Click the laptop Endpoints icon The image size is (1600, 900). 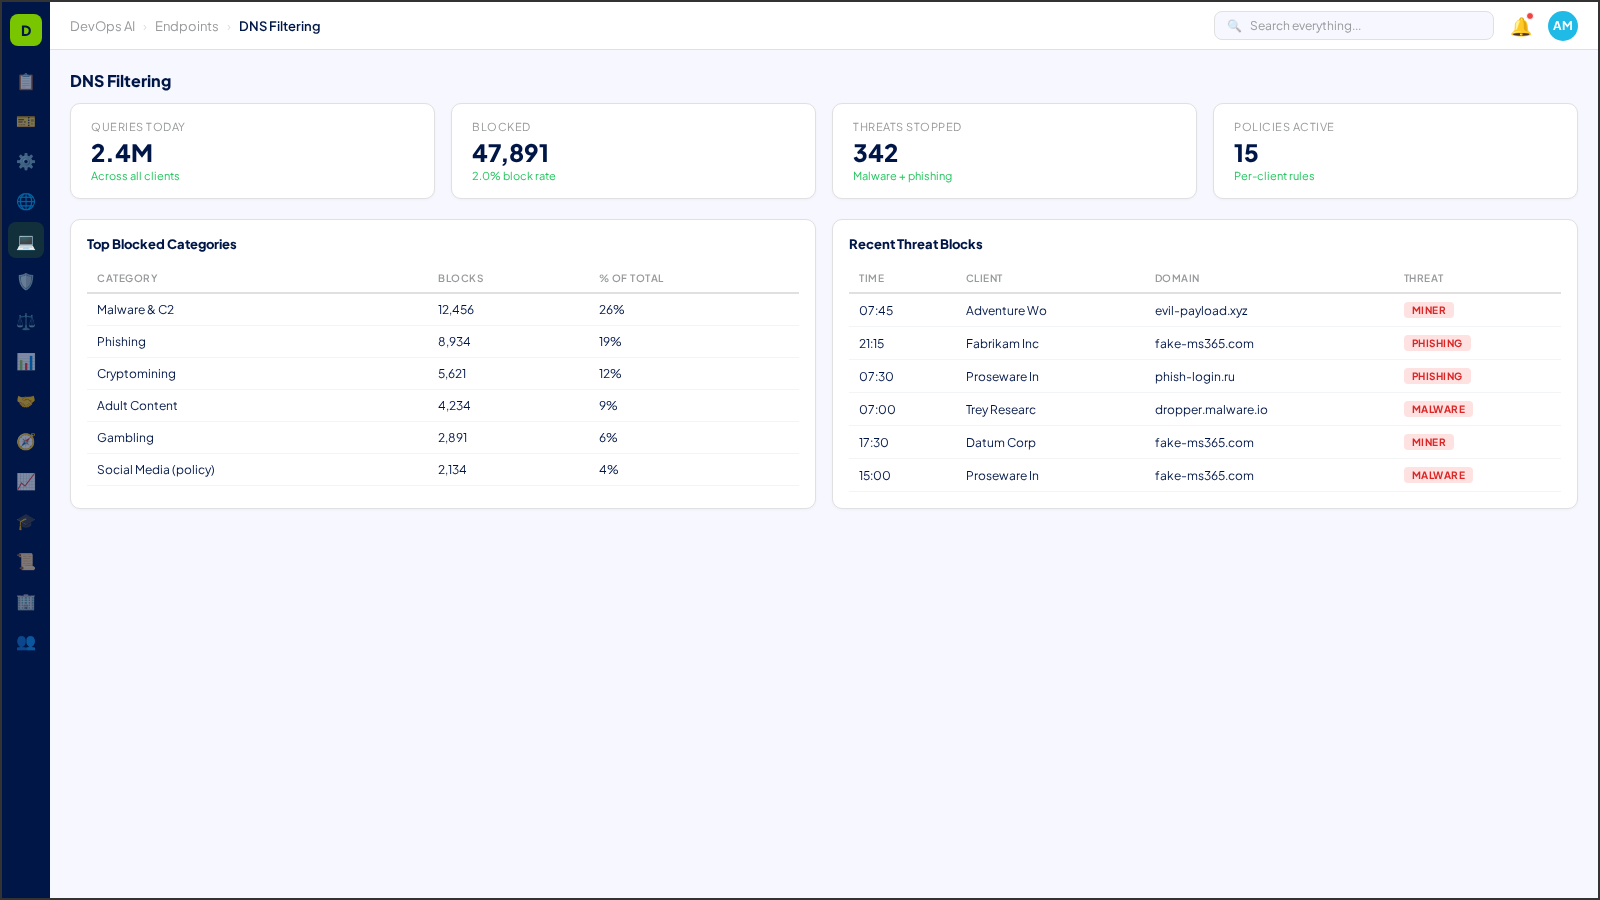(x=26, y=240)
